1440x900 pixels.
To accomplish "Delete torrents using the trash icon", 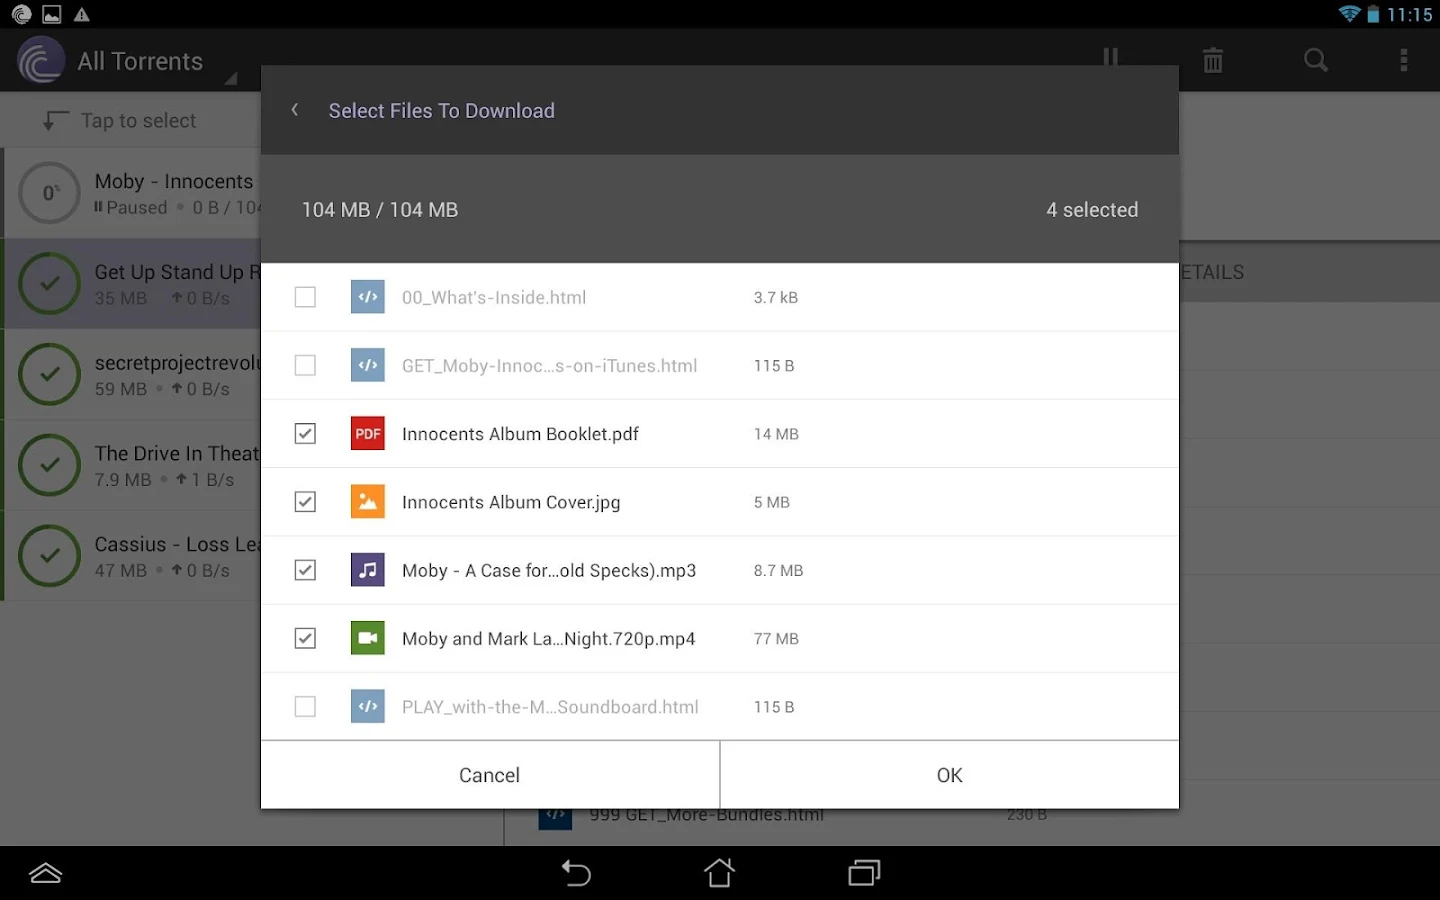I will coord(1212,60).
